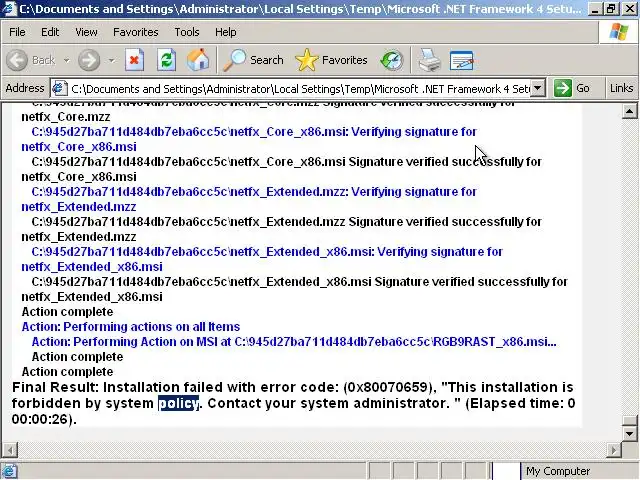Open the History pane icon

tap(392, 60)
